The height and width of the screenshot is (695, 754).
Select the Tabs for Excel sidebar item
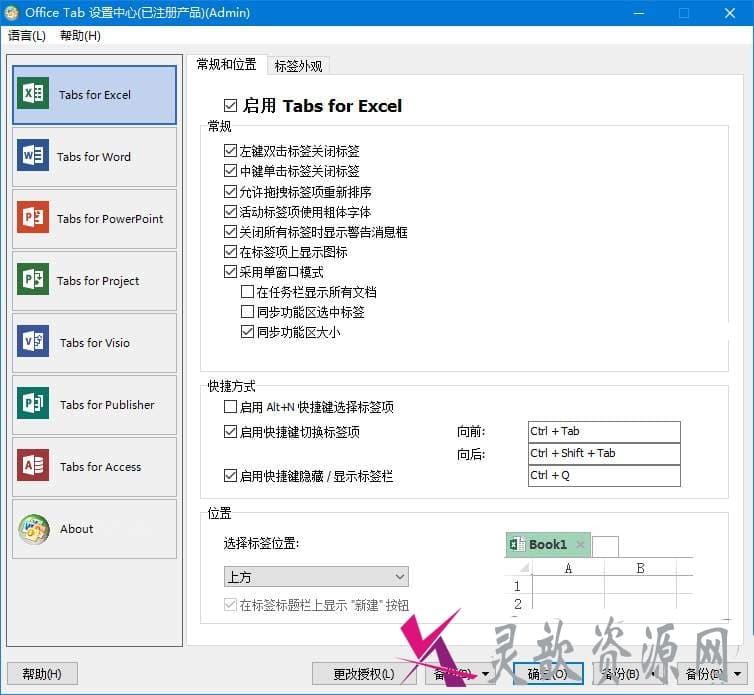coord(94,95)
